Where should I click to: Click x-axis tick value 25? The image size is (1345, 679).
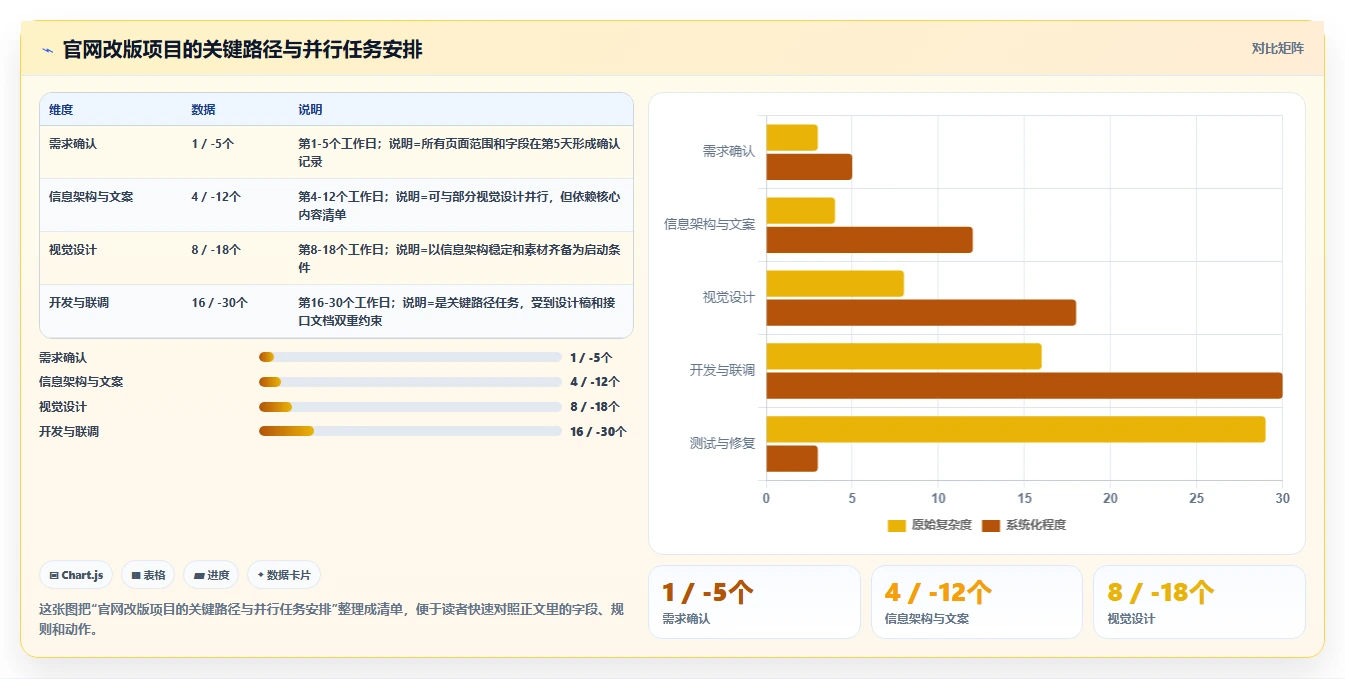pyautogui.click(x=1196, y=498)
